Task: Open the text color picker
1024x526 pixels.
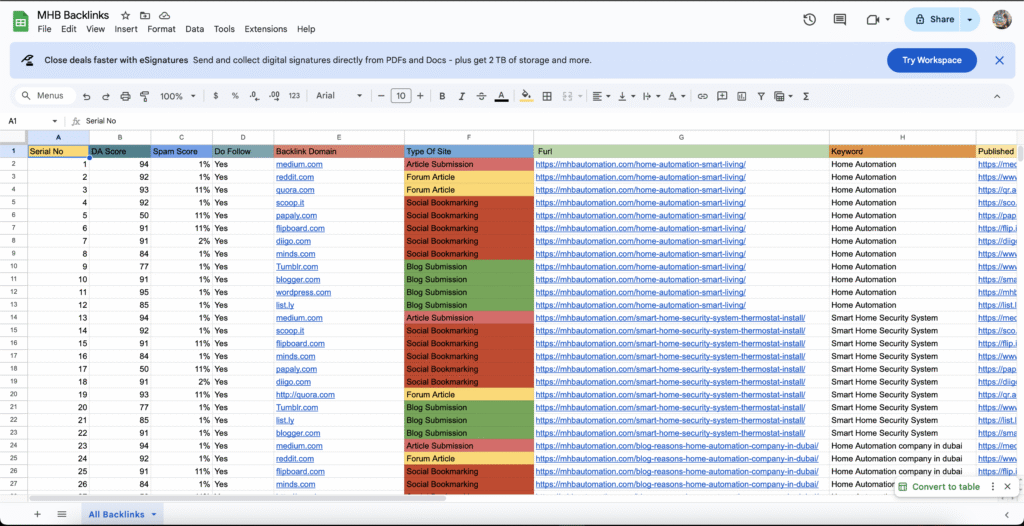Action: 501,96
